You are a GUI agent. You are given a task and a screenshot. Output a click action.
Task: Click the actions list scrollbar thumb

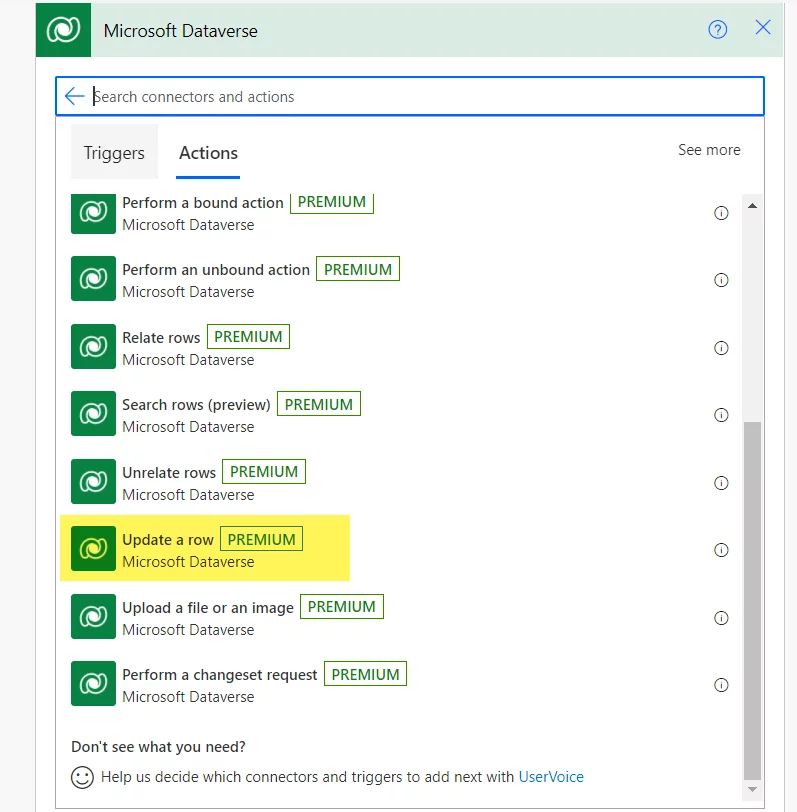pyautogui.click(x=752, y=601)
